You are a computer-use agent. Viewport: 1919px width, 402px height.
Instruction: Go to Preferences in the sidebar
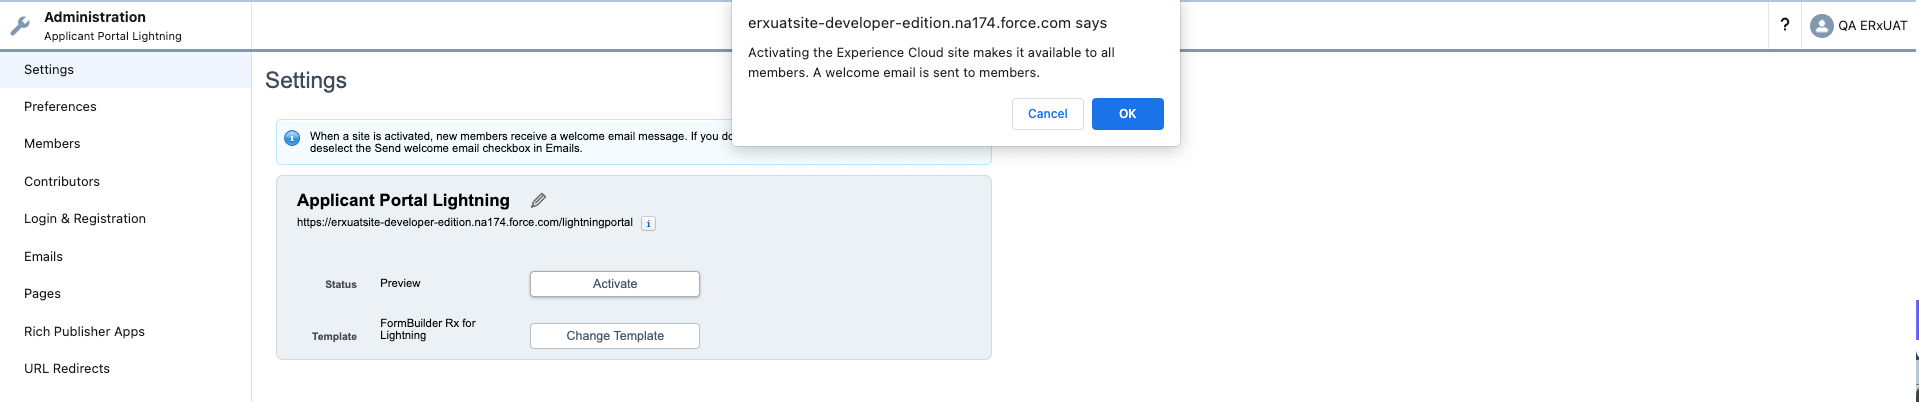click(x=60, y=107)
